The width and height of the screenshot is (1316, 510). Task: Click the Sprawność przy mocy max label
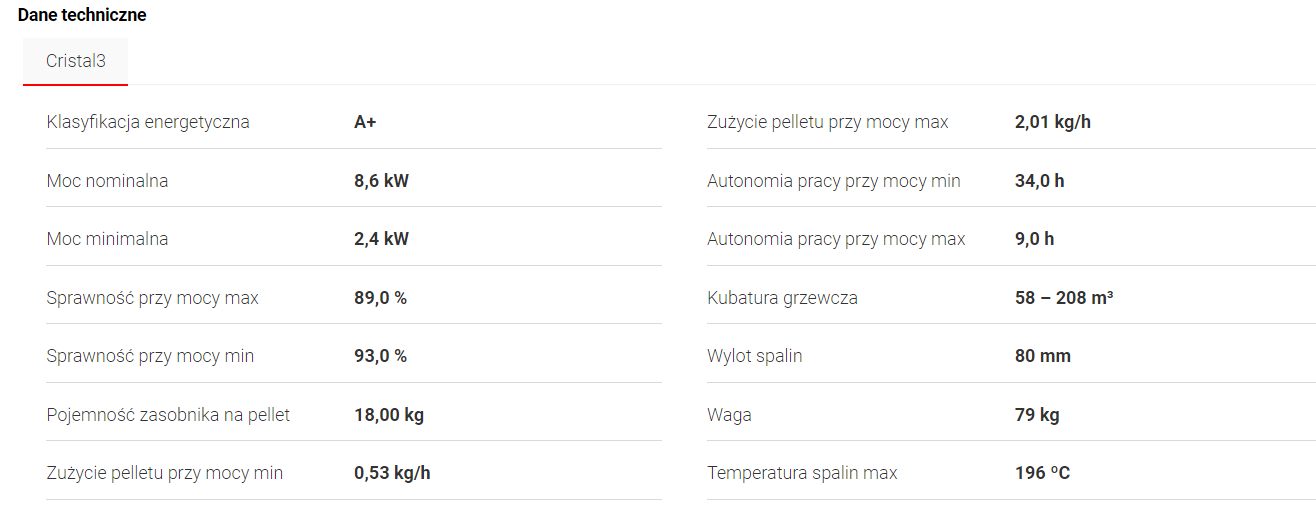pyautogui.click(x=152, y=298)
